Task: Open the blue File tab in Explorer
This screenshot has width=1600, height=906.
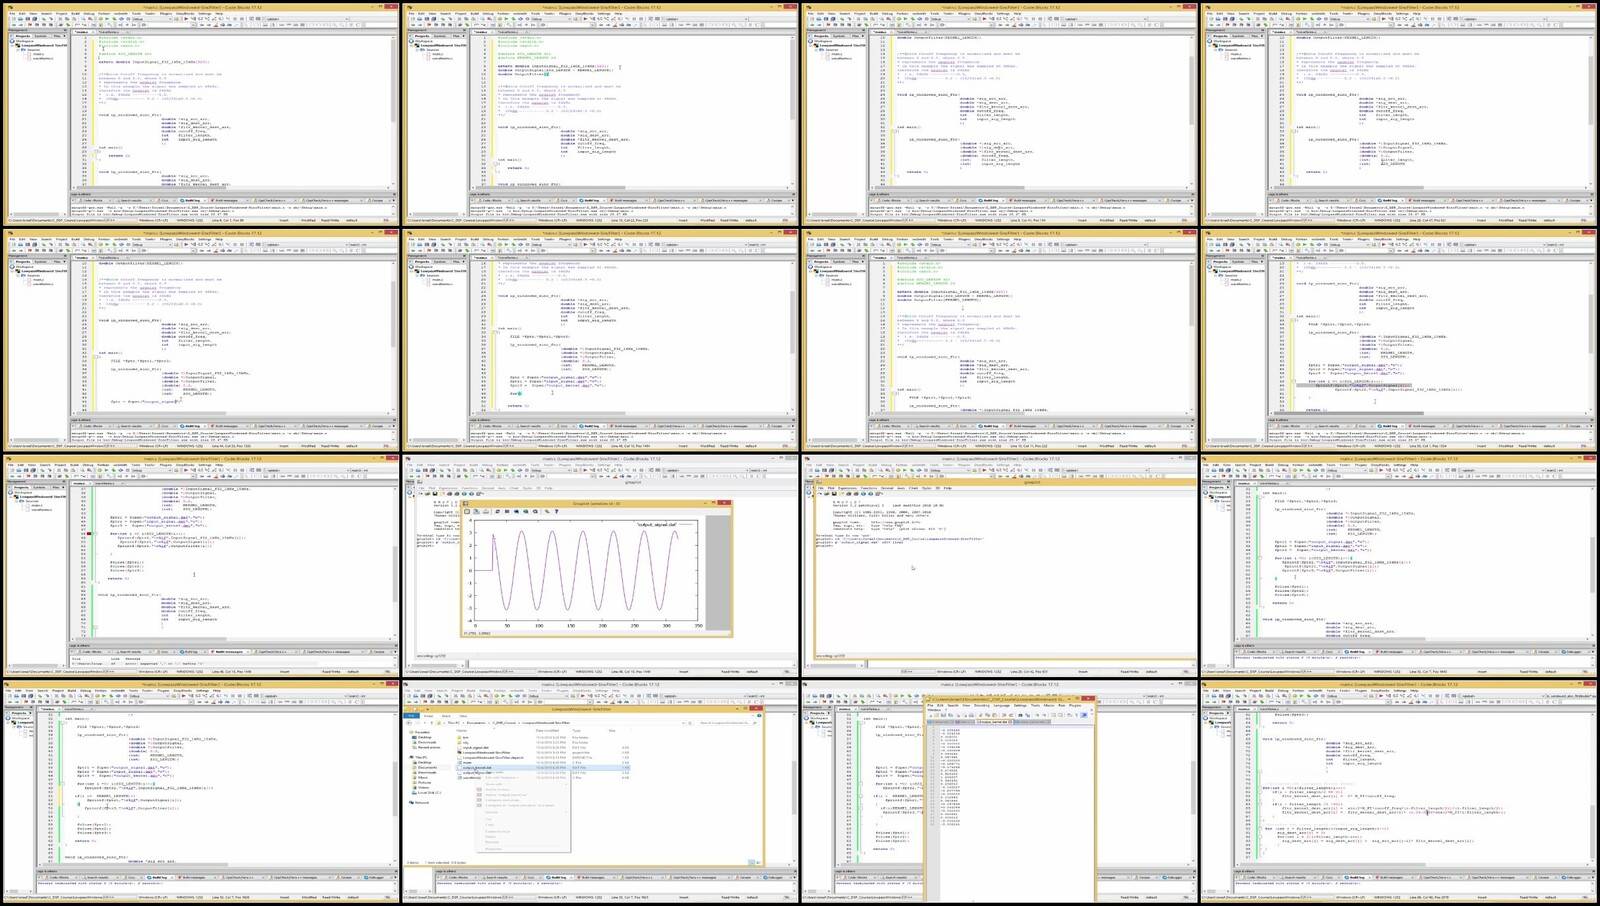Action: (411, 715)
